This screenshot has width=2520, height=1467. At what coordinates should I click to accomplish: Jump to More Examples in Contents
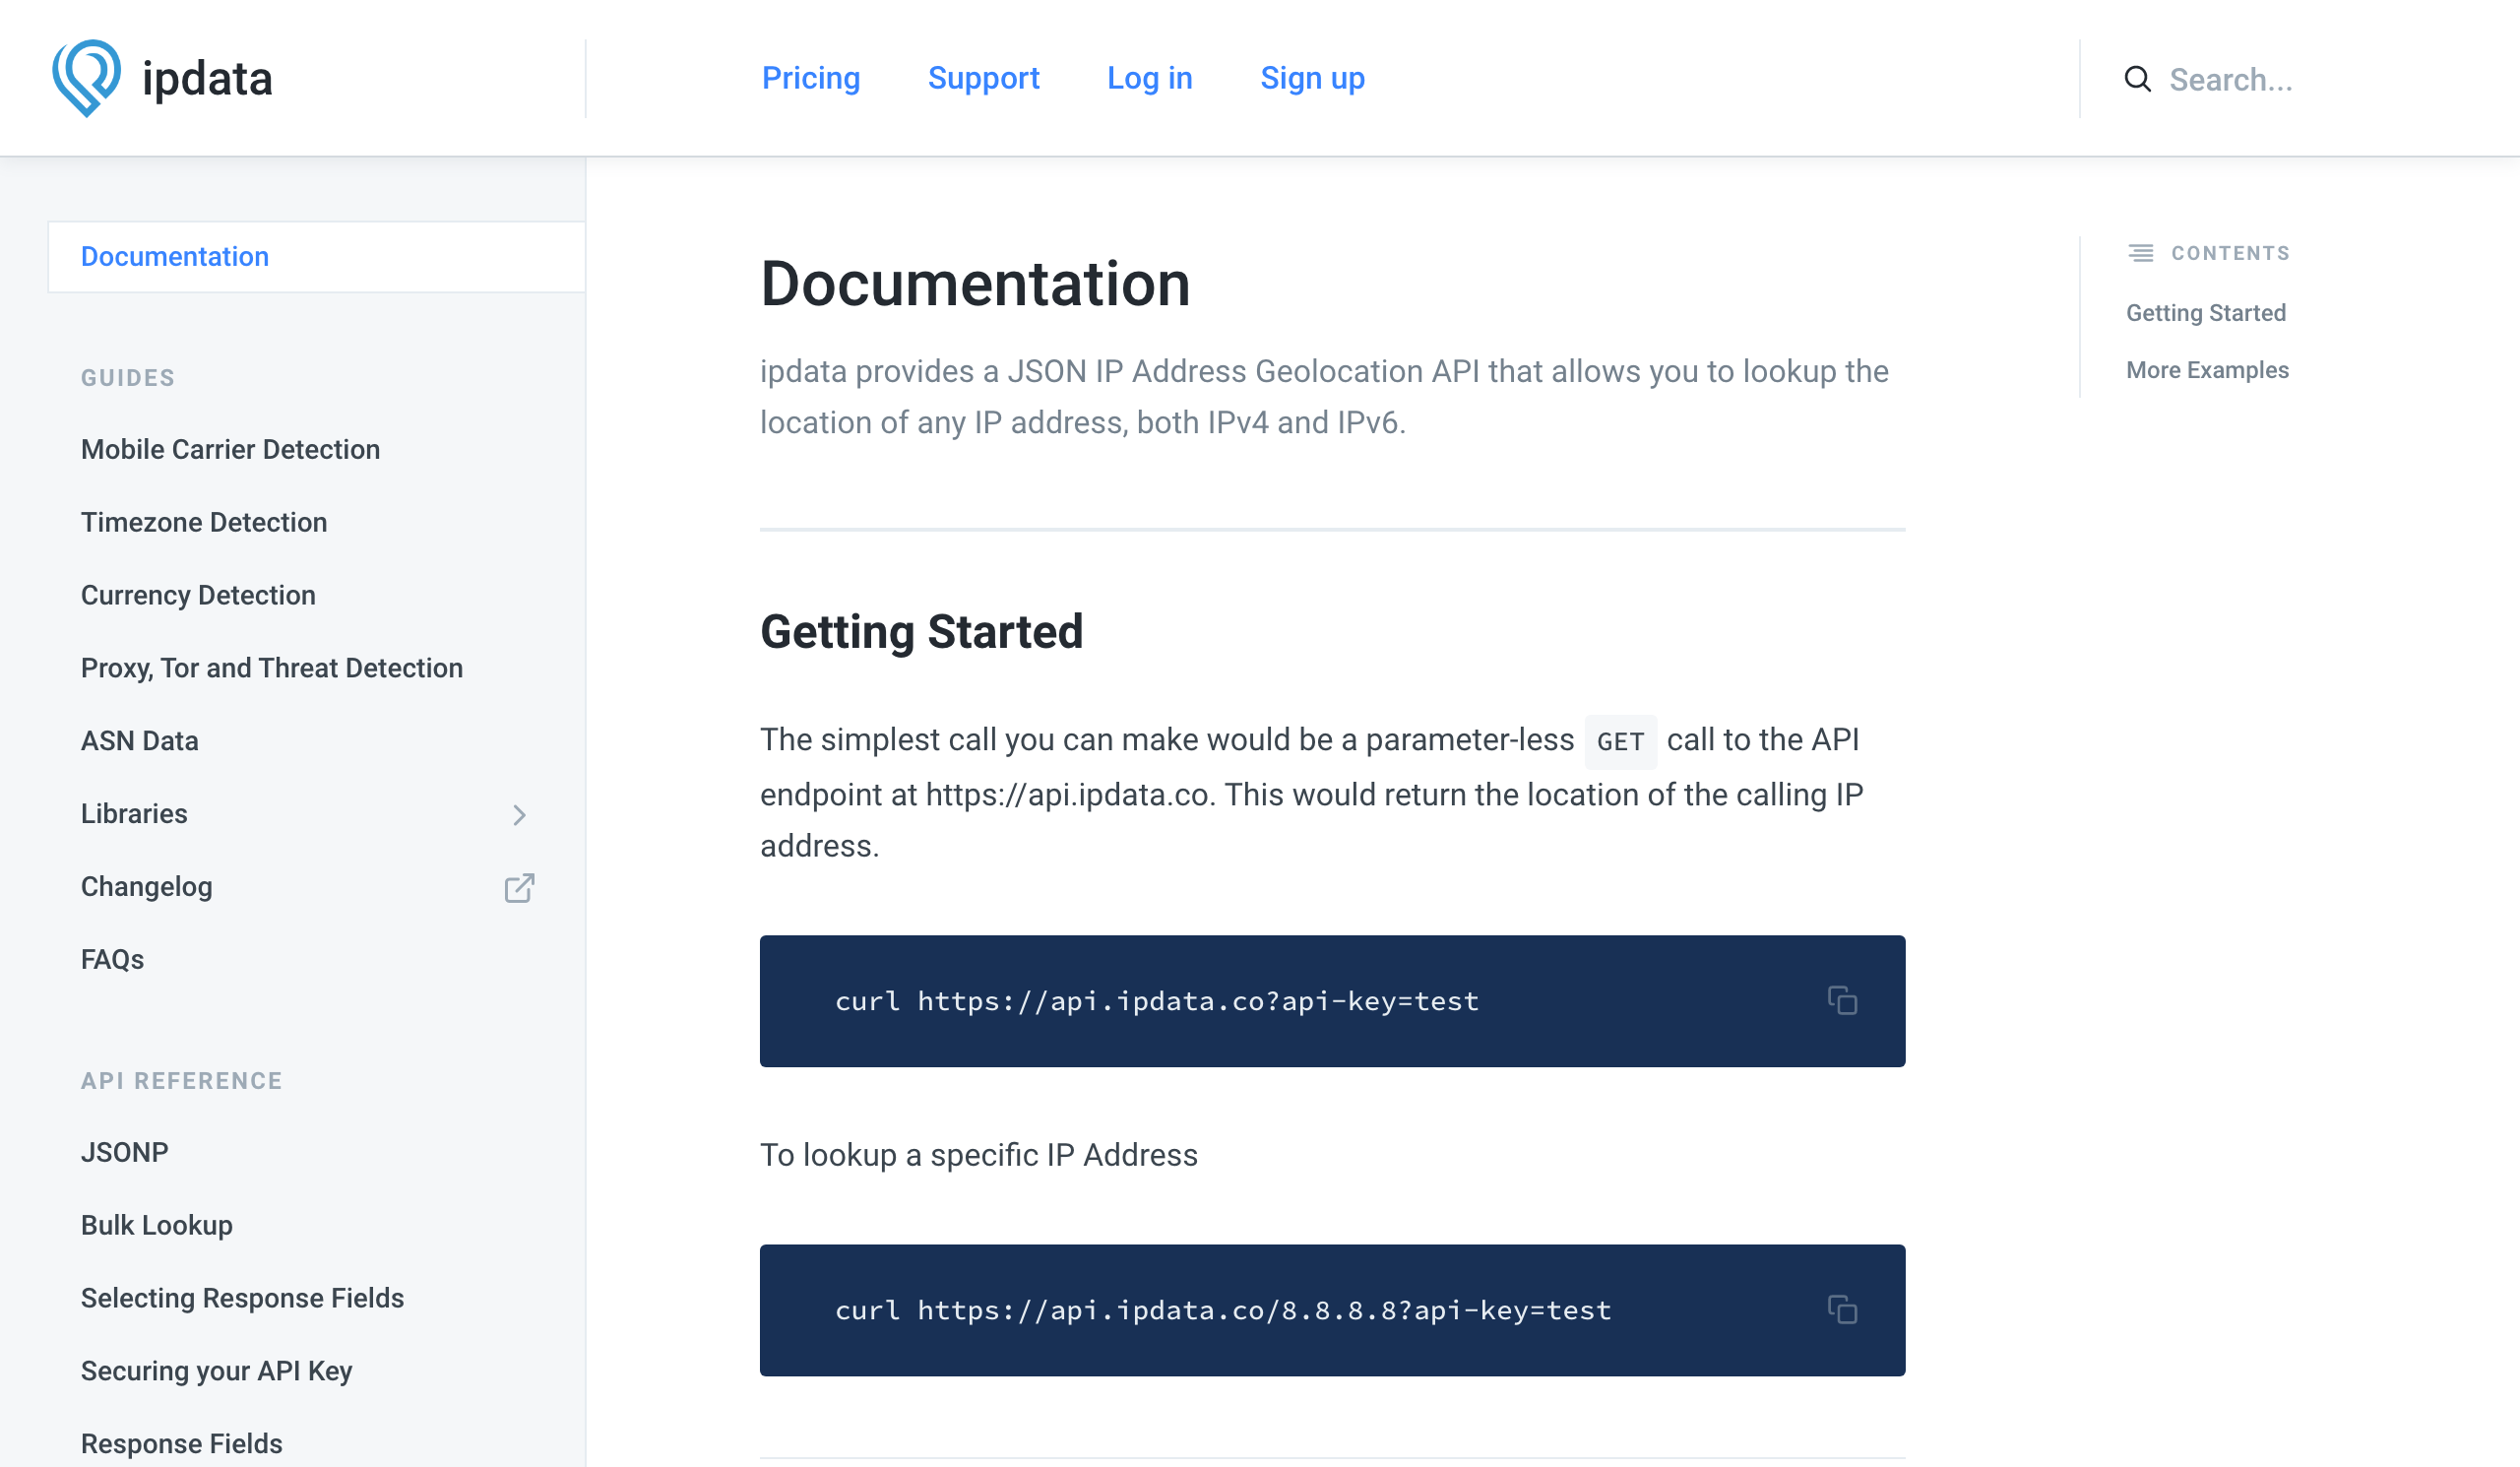click(2207, 370)
